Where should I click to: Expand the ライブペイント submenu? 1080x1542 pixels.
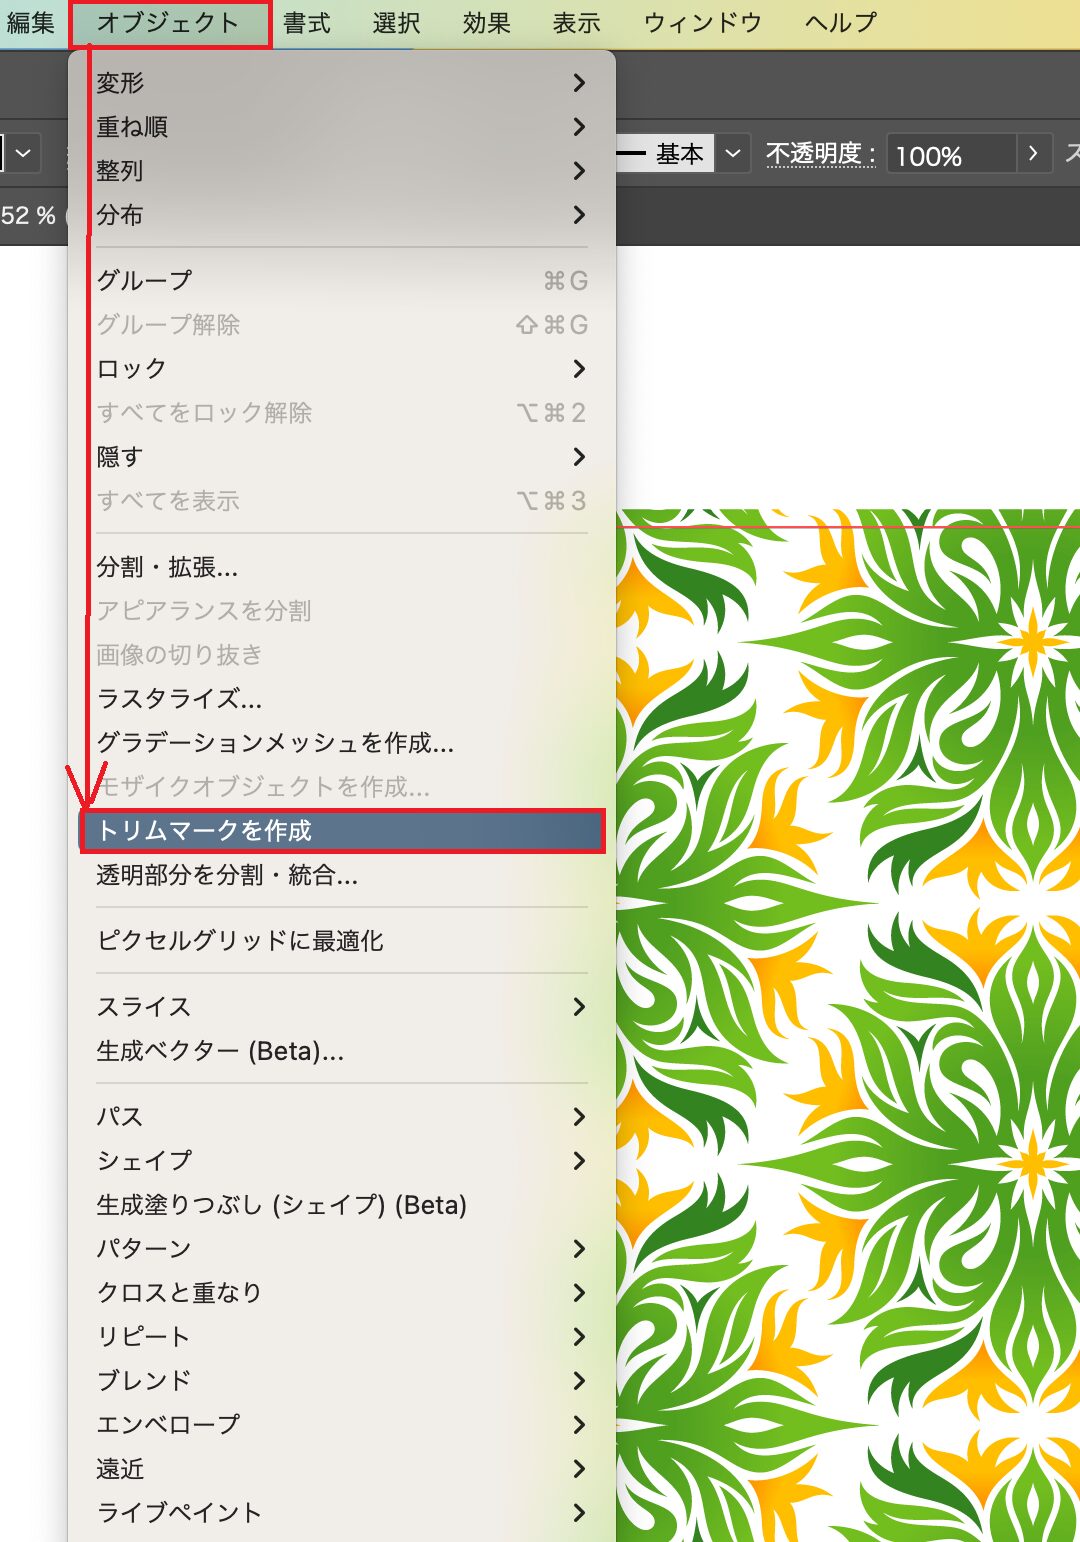tap(342, 1513)
